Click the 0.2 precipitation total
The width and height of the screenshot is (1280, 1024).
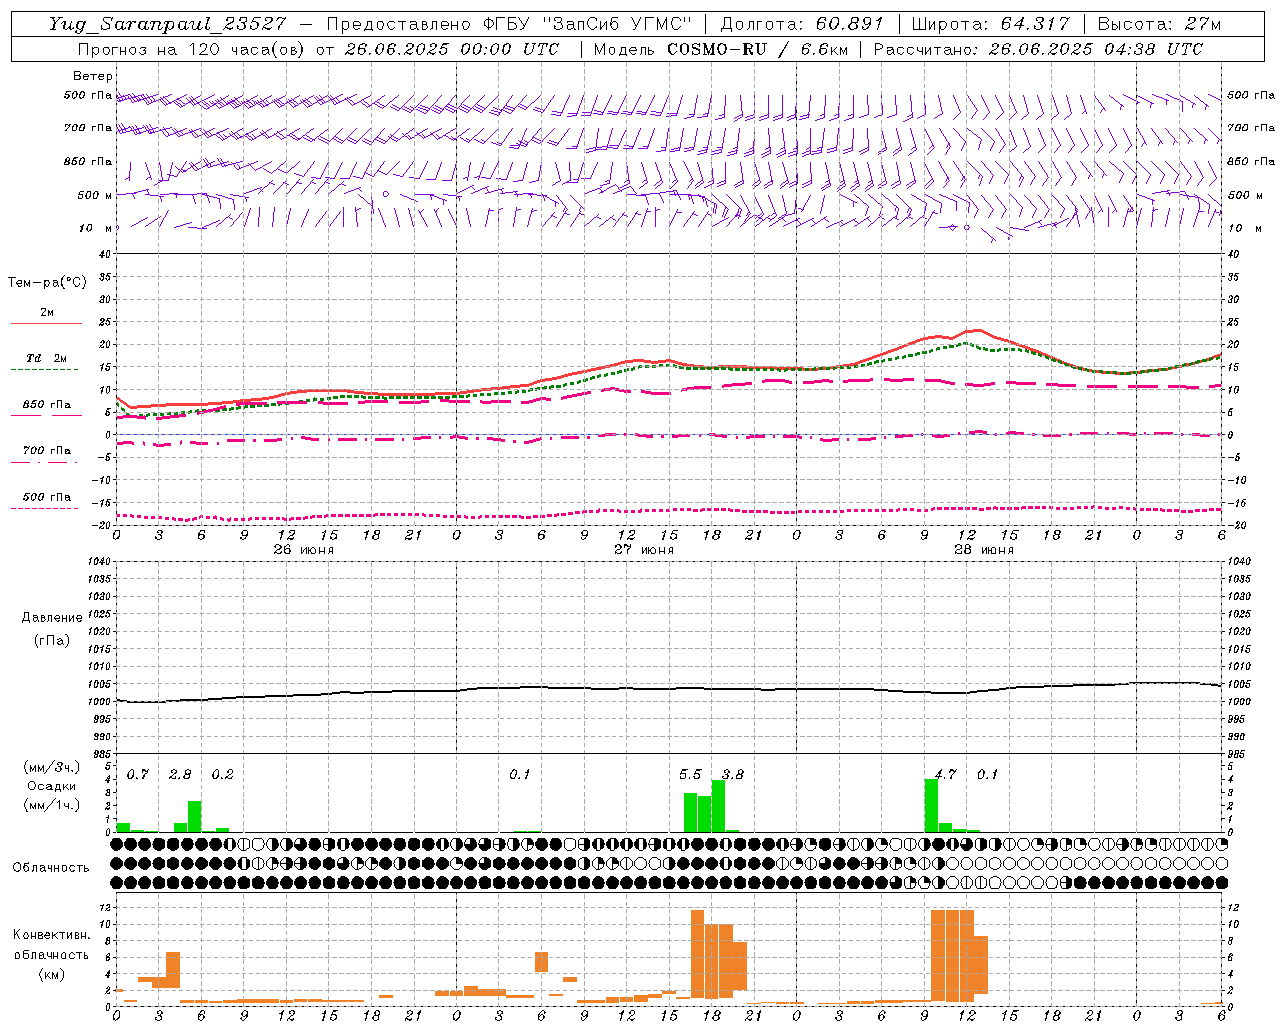[x=222, y=775]
